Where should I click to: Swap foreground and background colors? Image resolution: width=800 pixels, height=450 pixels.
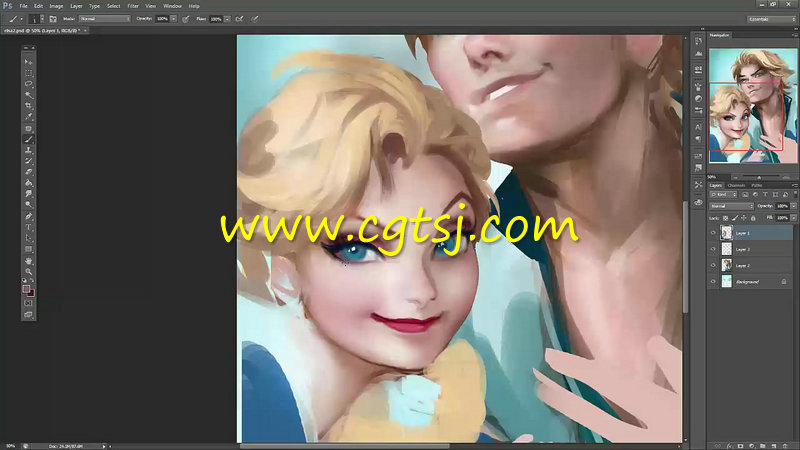[32, 281]
